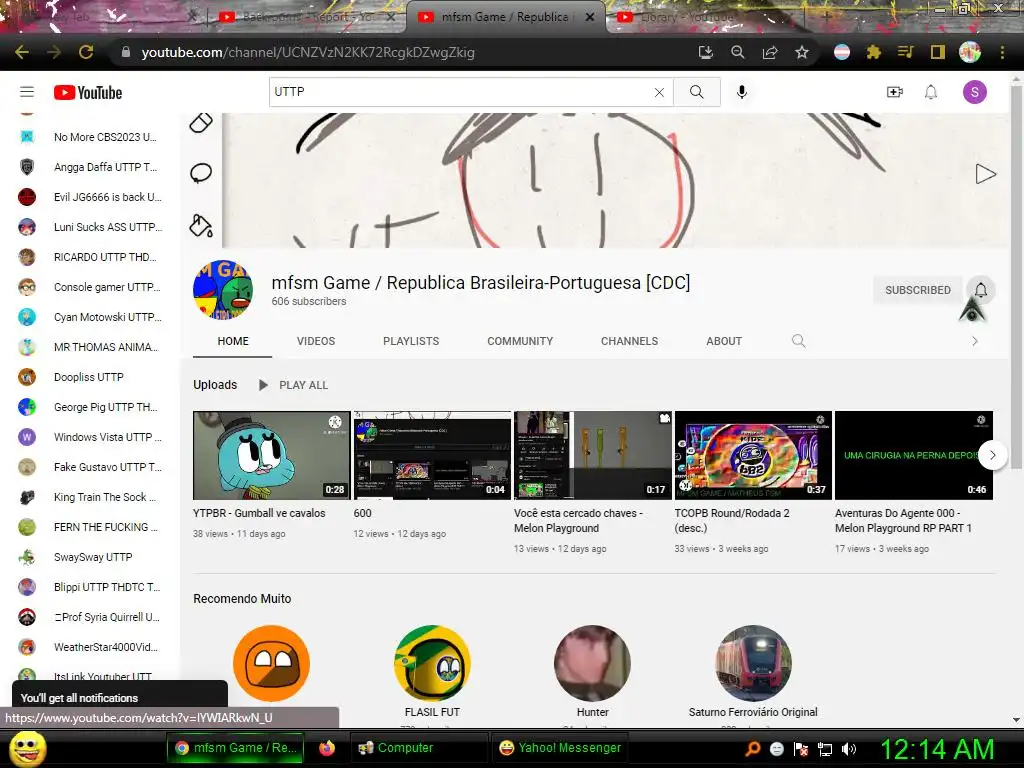Open the orange ball channel avatar

pos(272,664)
